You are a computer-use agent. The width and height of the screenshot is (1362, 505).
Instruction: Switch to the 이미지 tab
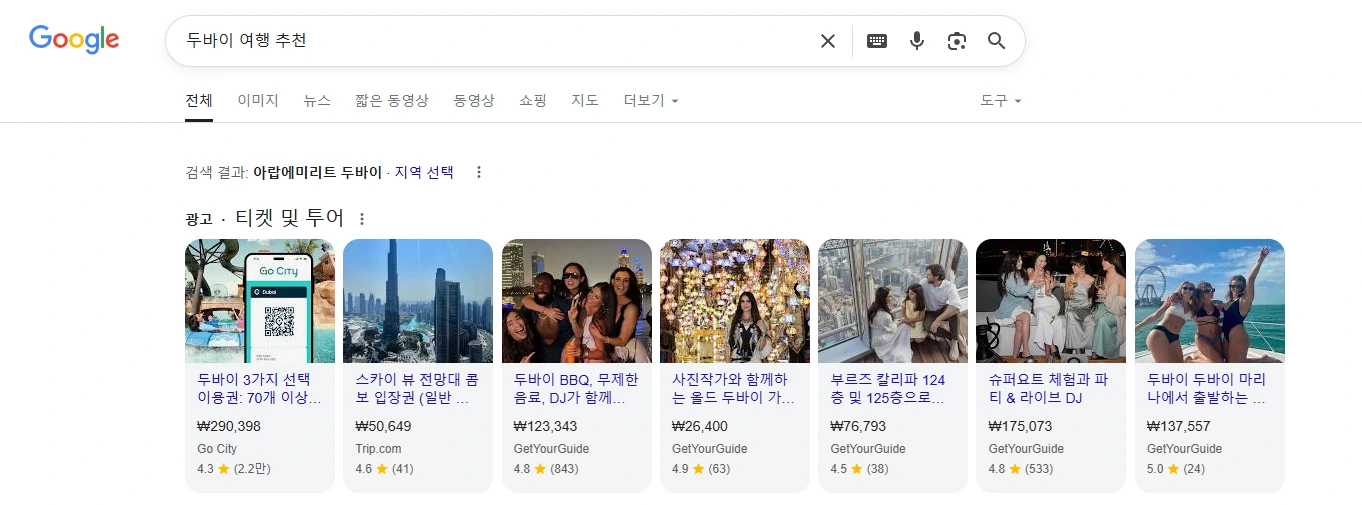[x=258, y=100]
